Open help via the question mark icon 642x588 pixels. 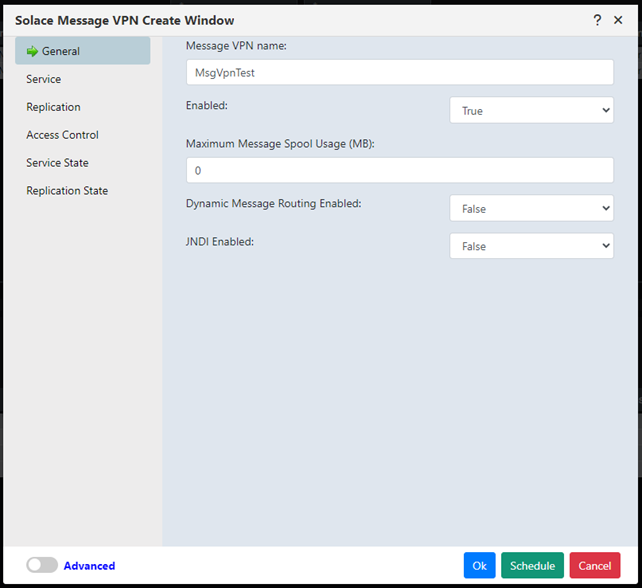[597, 20]
